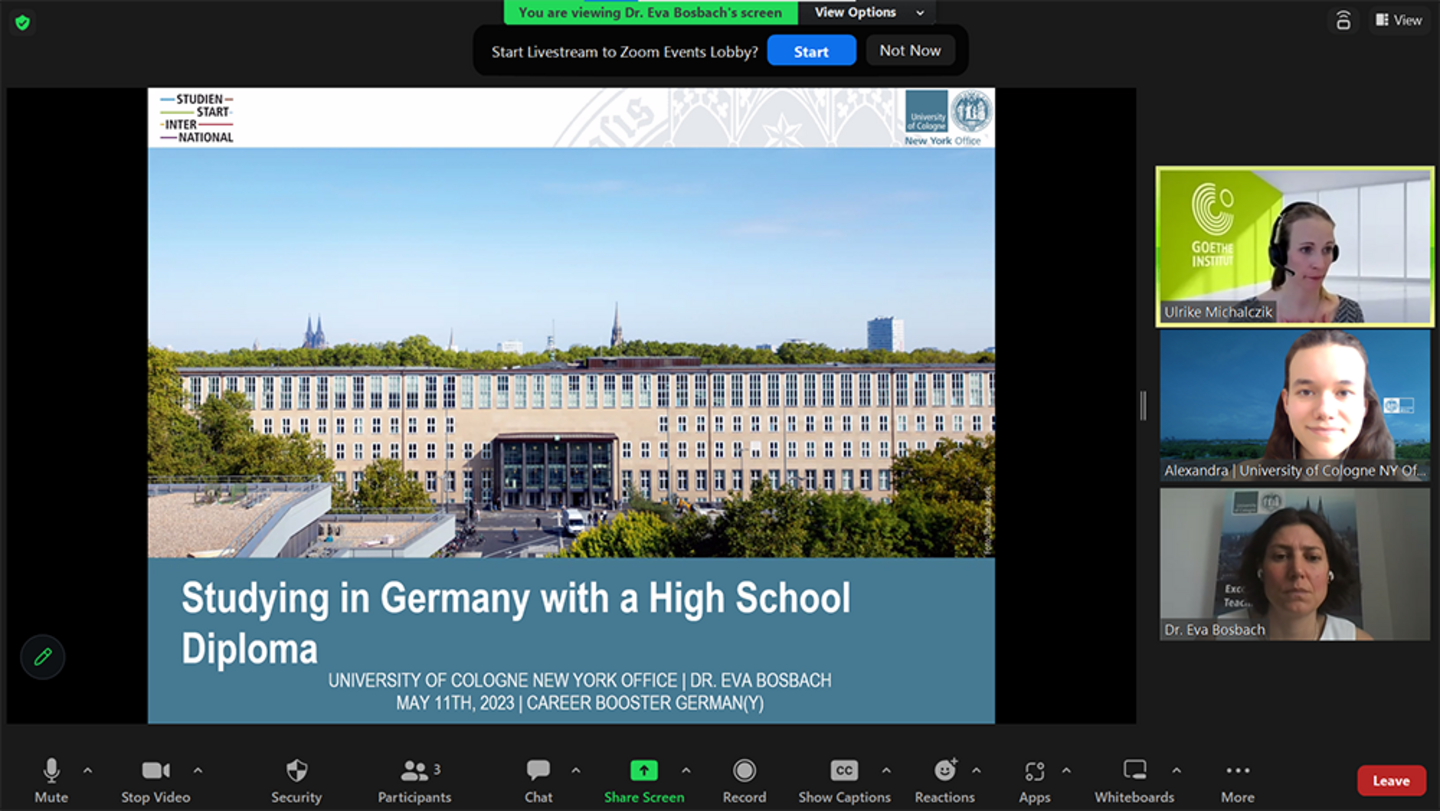Select Alexandra University of Cologne video thumbnail
The height and width of the screenshot is (811, 1440).
[x=1295, y=406]
